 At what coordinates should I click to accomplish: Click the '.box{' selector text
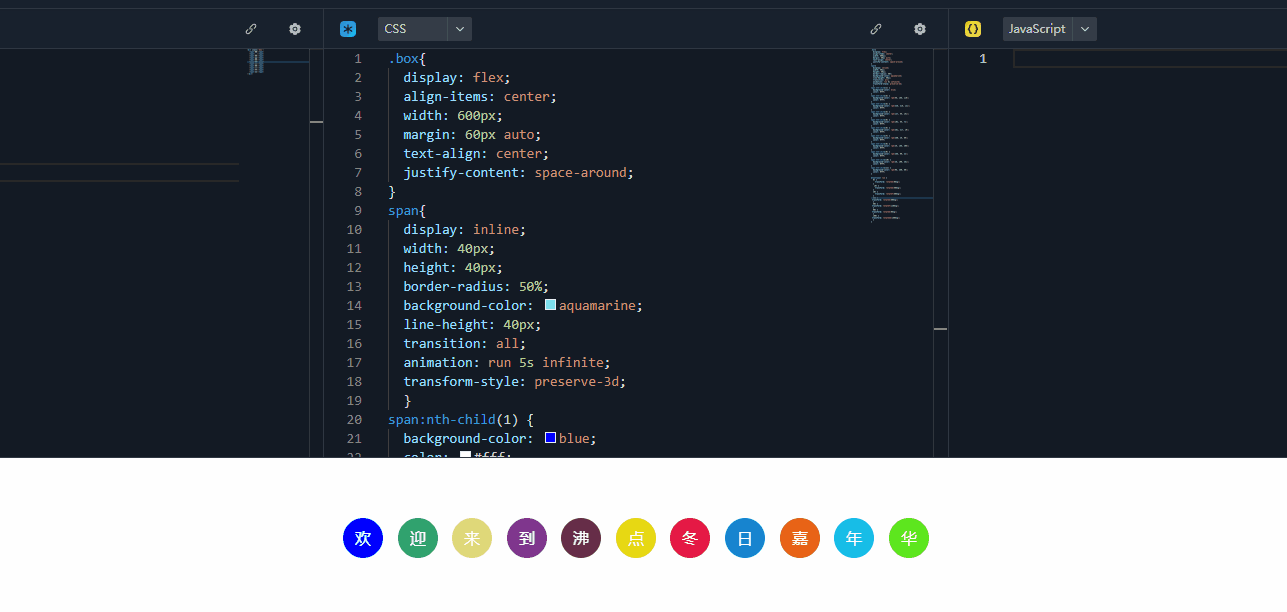tap(408, 59)
